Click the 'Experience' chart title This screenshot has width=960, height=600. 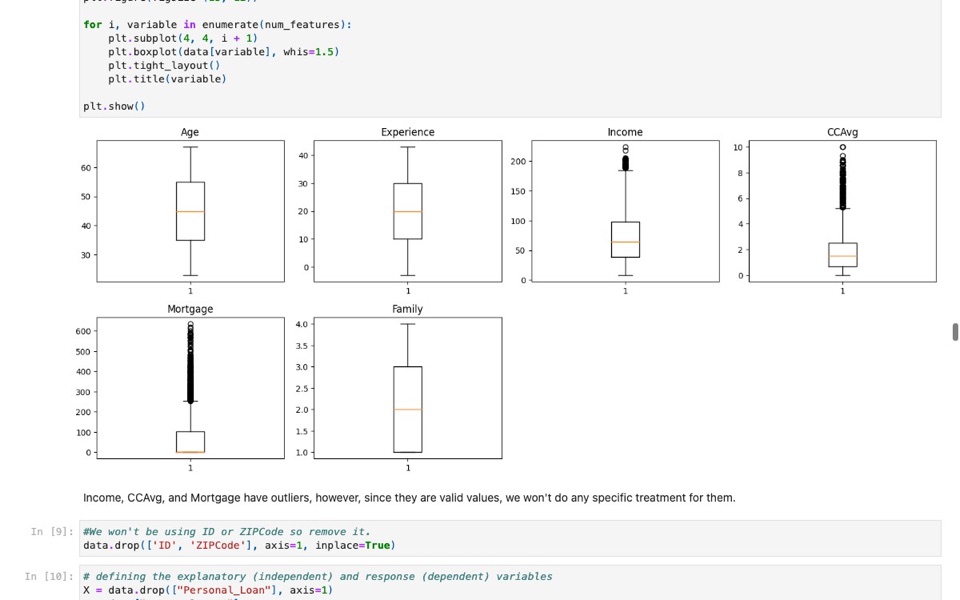(408, 132)
